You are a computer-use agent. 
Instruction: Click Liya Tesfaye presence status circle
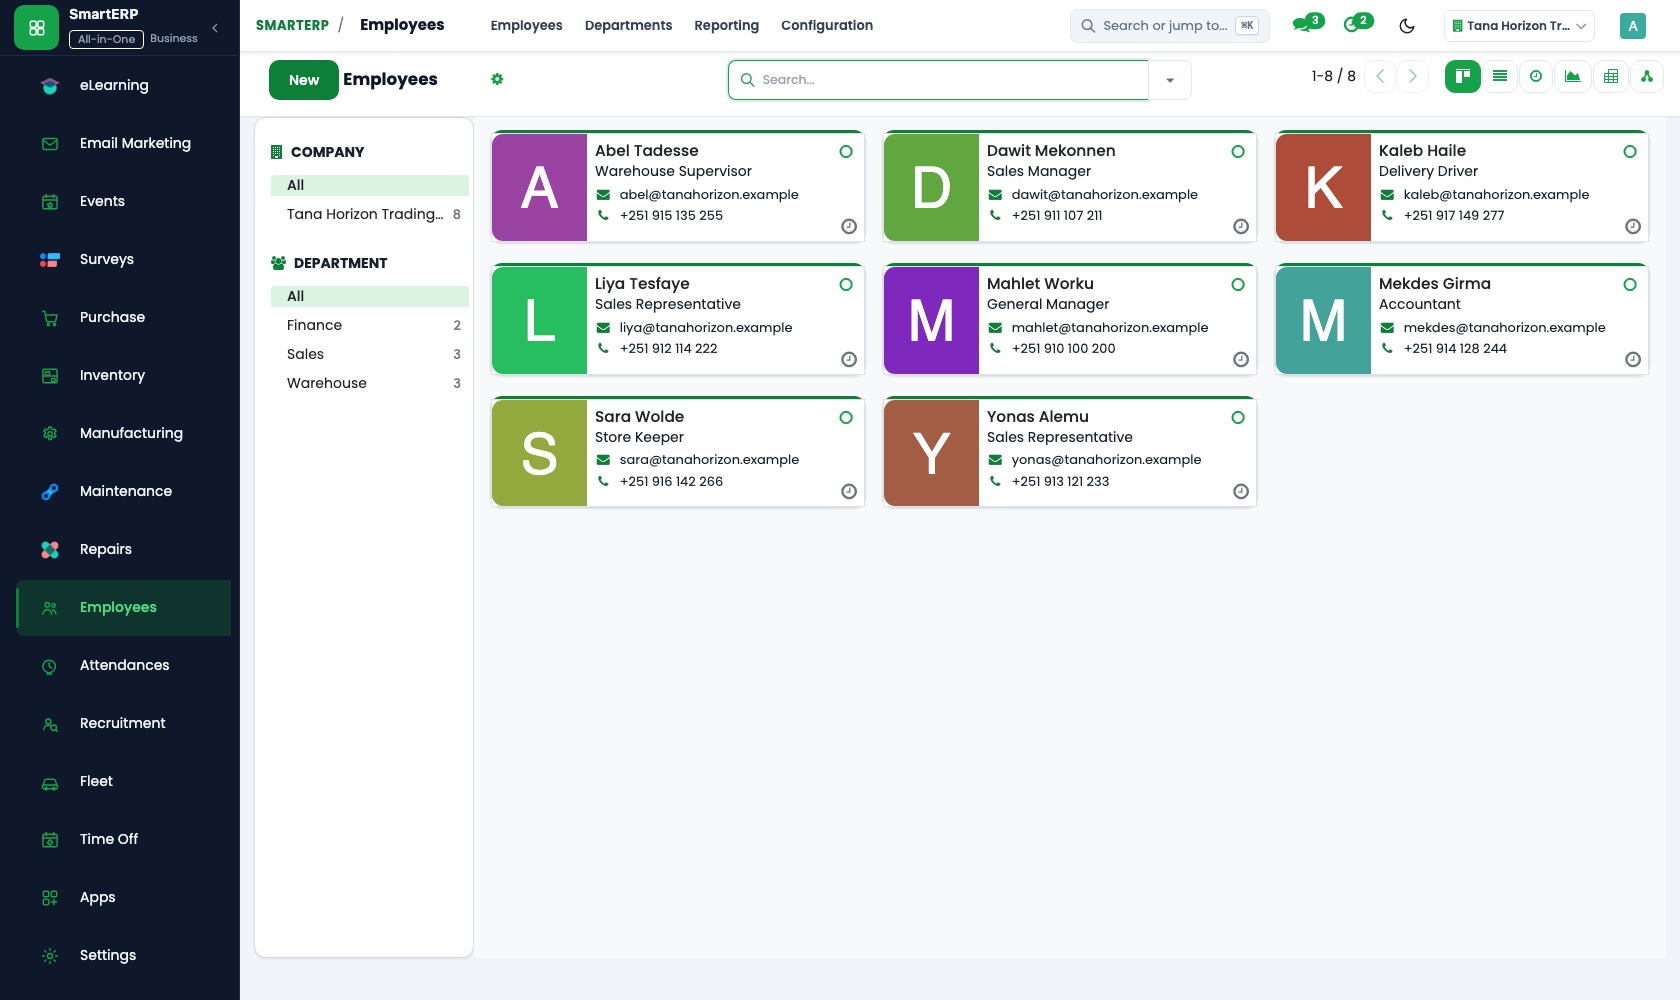pos(846,285)
